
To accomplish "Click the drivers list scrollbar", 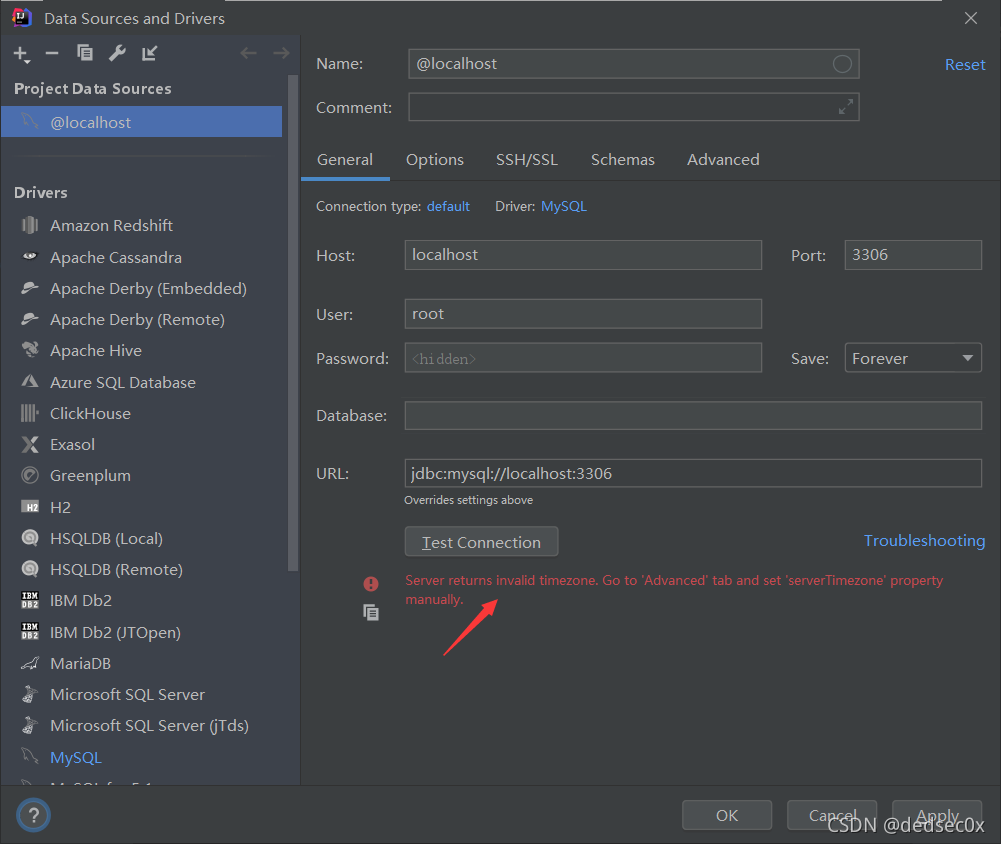I will pyautogui.click(x=293, y=322).
